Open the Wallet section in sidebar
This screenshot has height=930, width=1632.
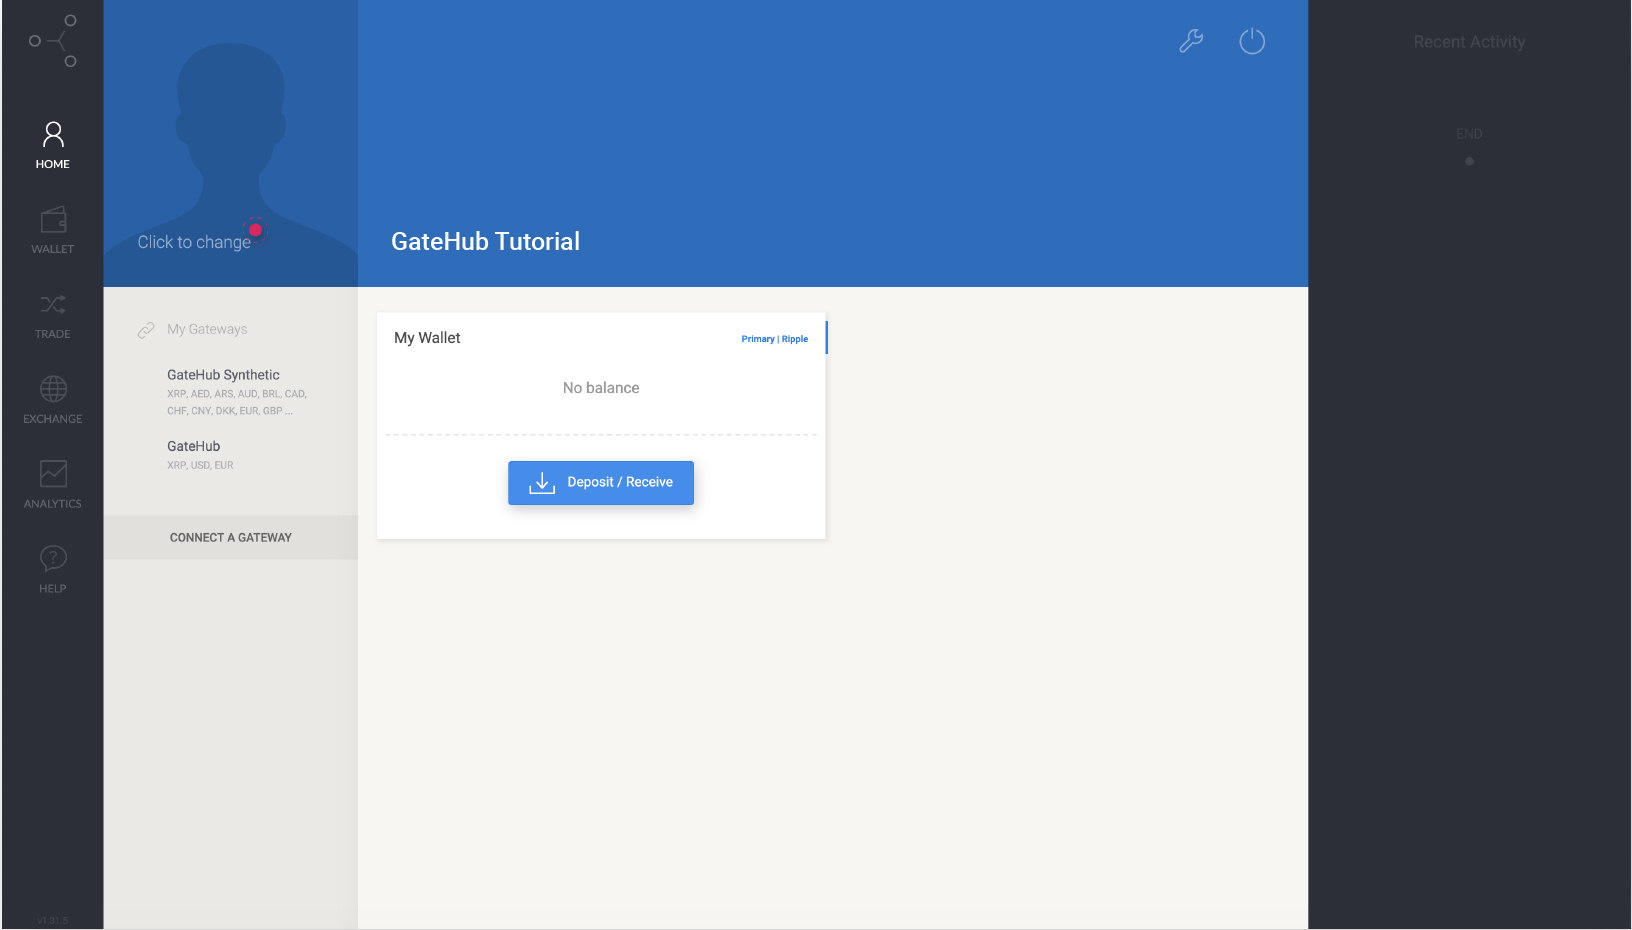coord(53,231)
